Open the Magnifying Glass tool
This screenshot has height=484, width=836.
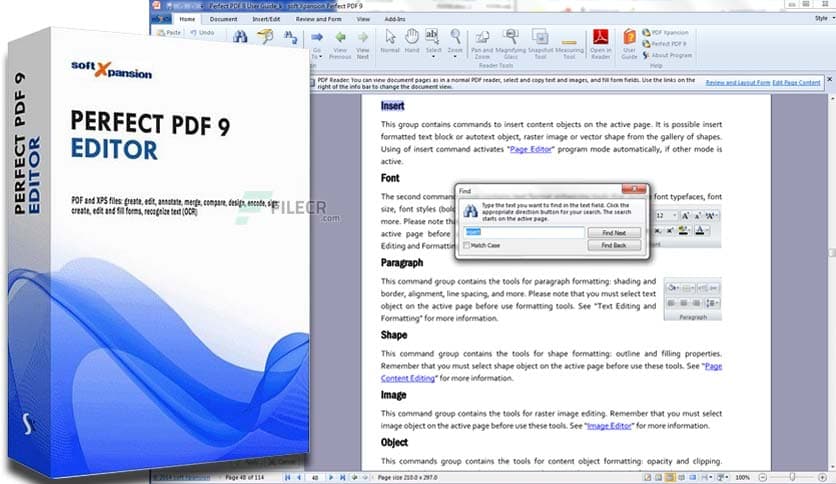(x=511, y=44)
